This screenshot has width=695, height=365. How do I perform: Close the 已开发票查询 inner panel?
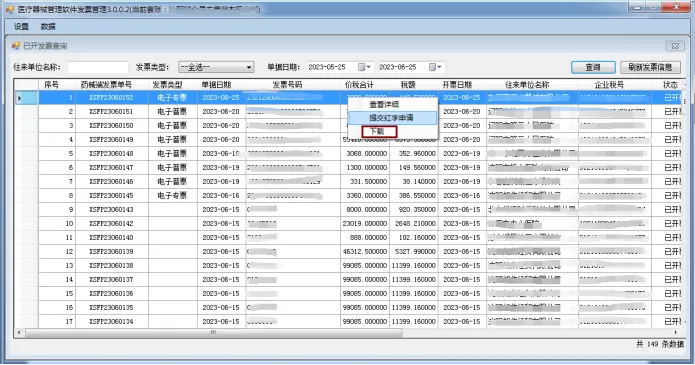pos(675,46)
